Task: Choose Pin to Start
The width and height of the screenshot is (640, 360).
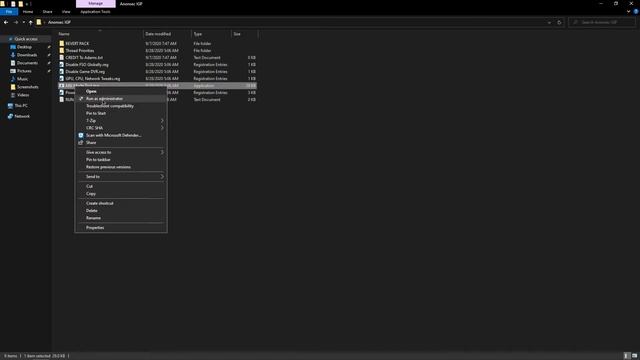Action: [x=121, y=113]
